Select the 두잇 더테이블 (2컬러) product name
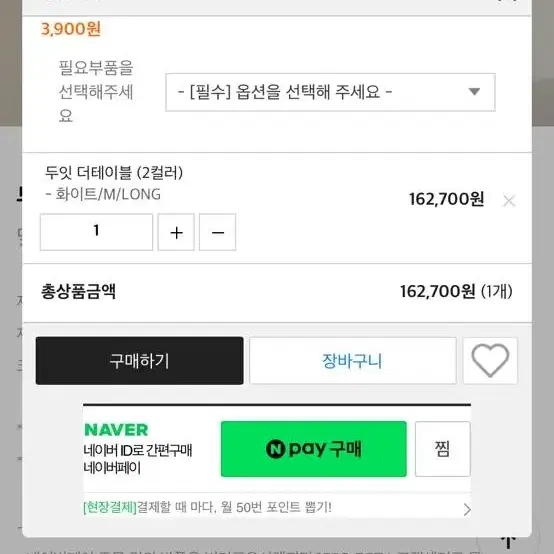554x554 pixels. [114, 173]
